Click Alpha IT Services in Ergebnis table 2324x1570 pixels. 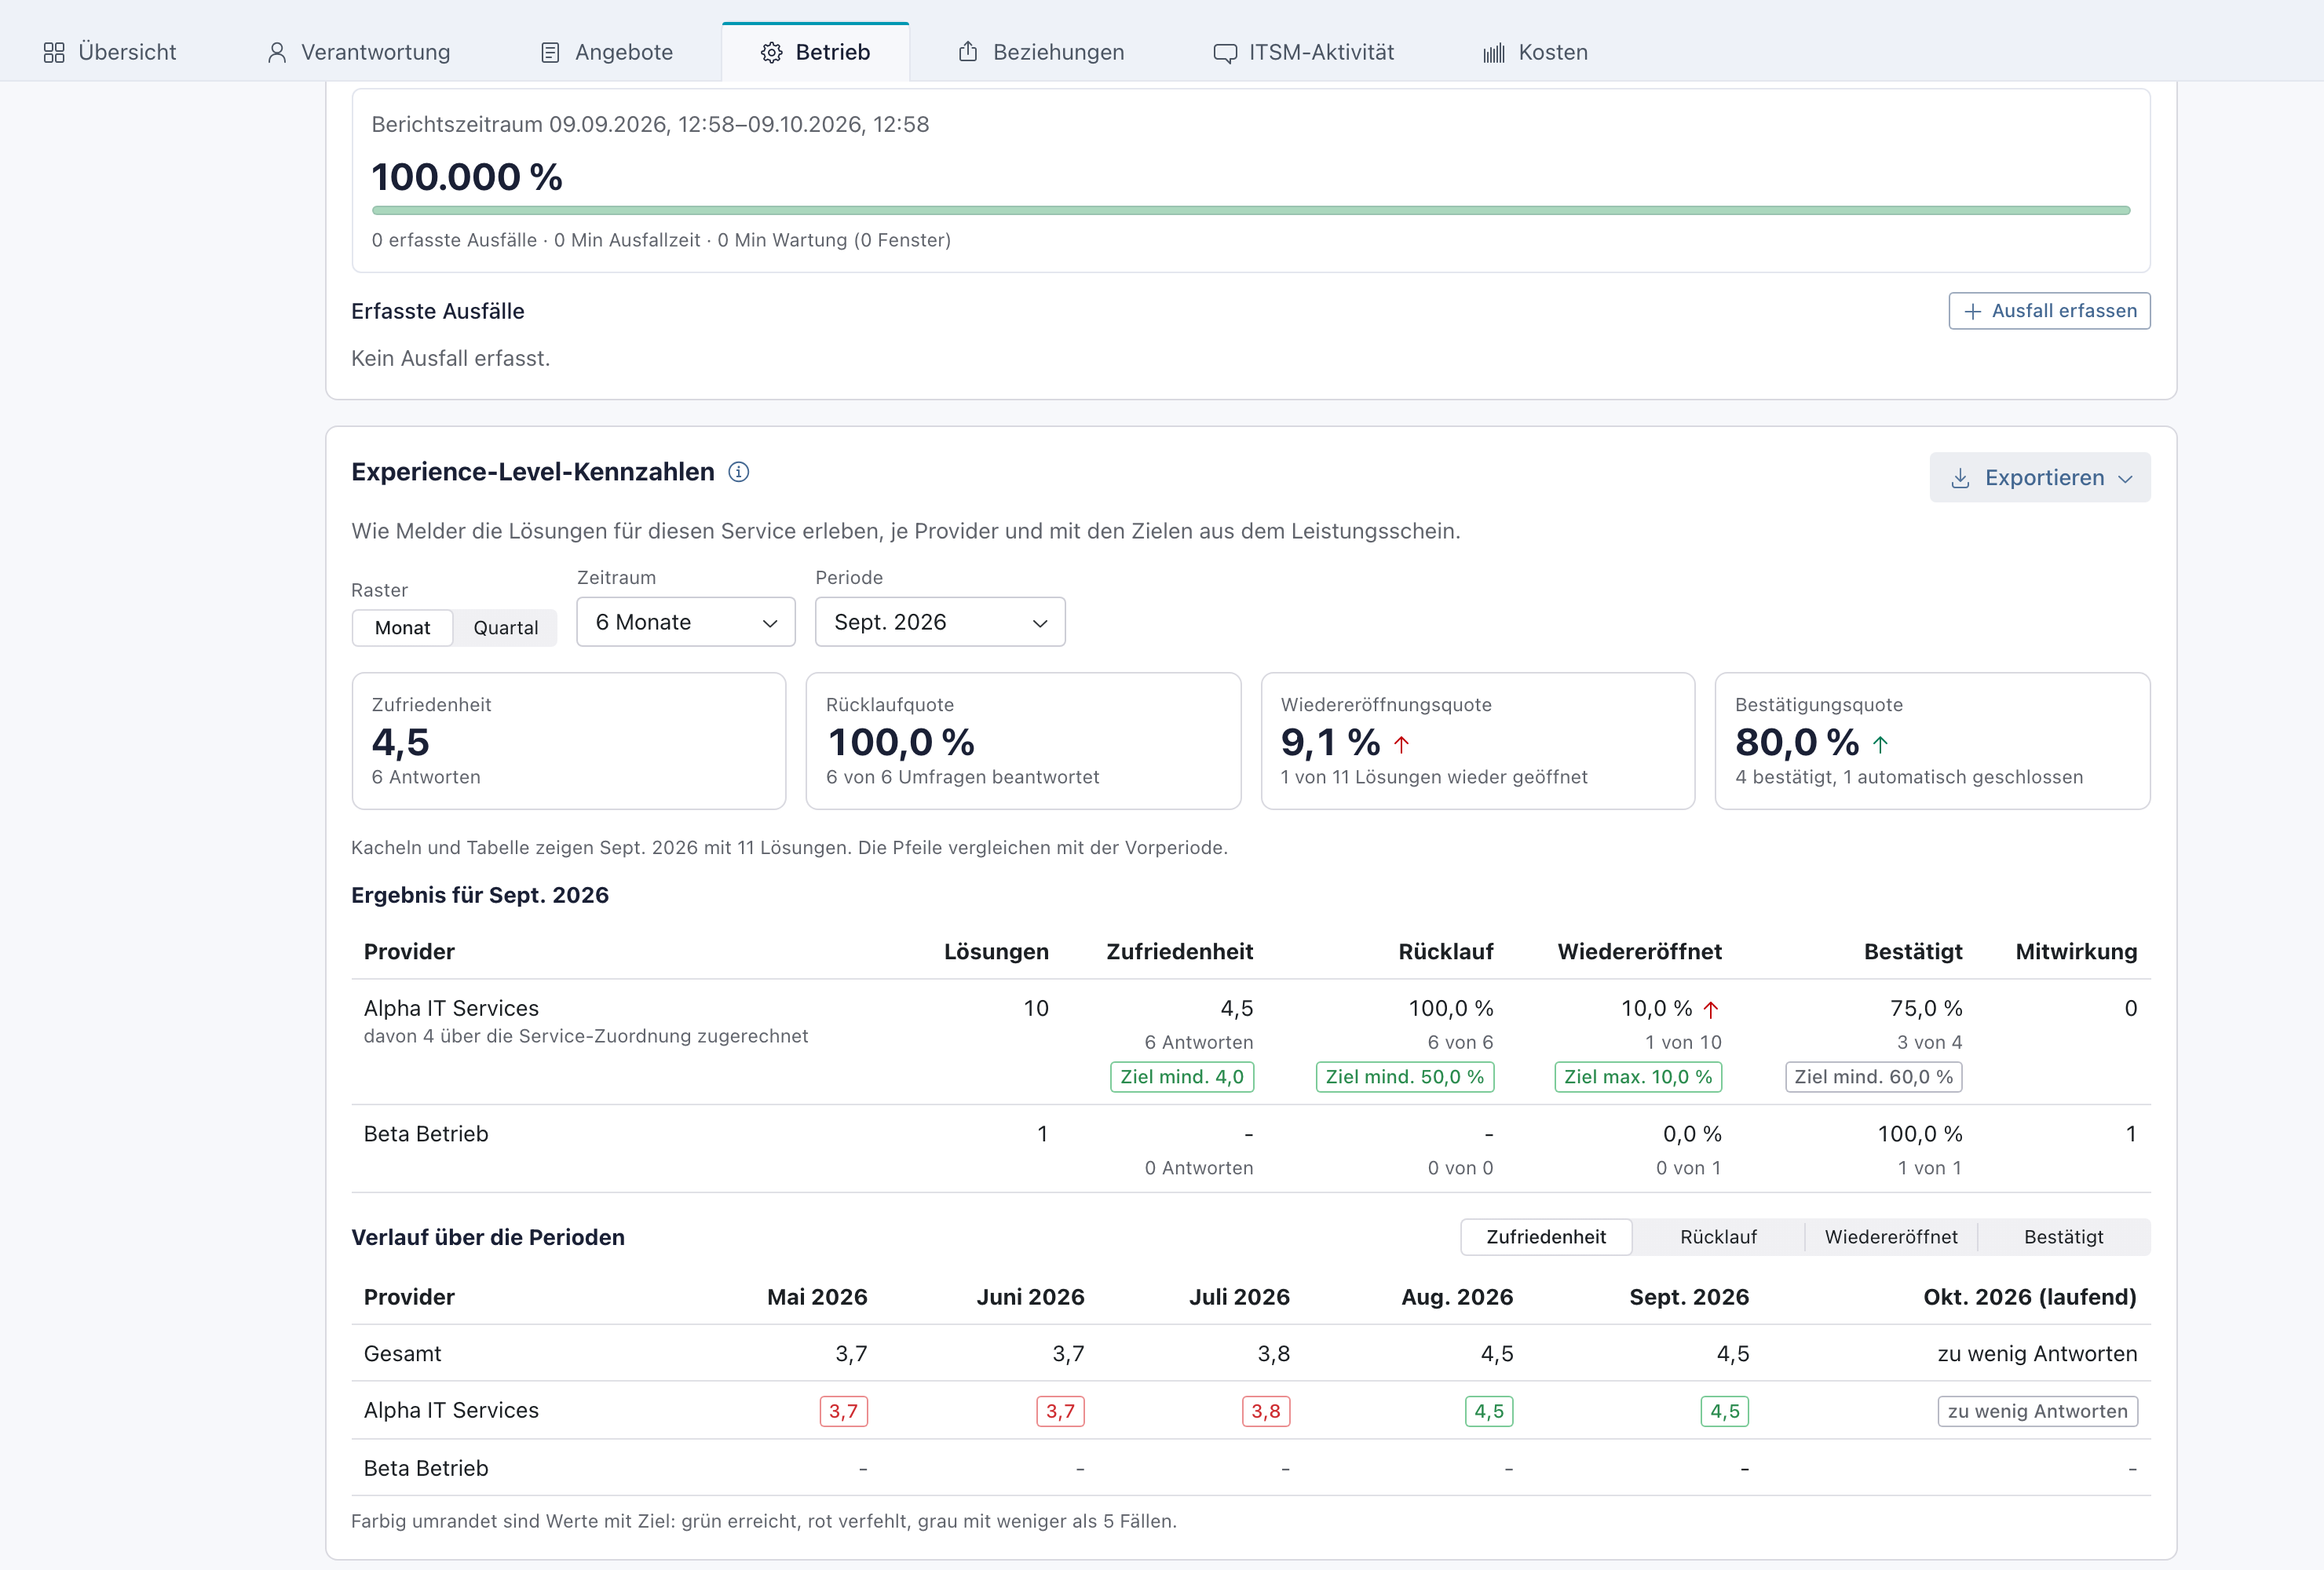tap(451, 1008)
